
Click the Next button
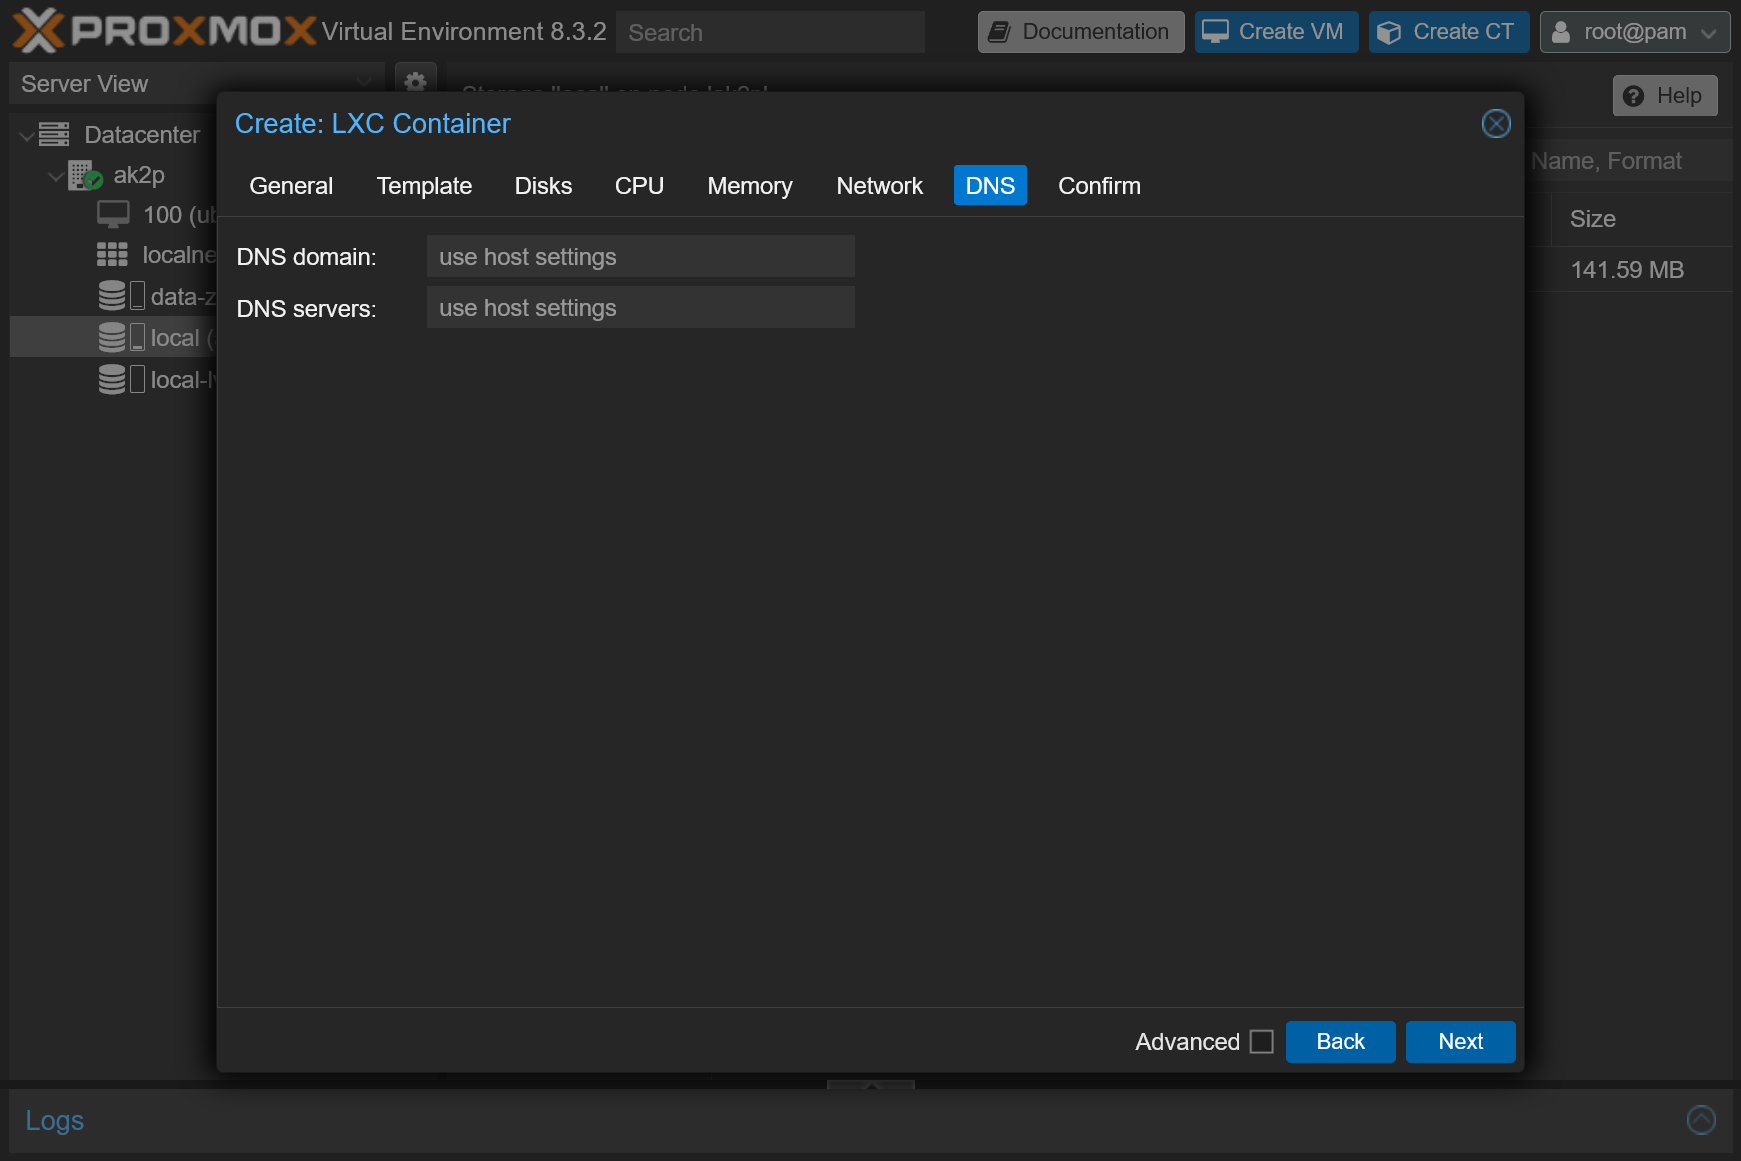(1460, 1042)
